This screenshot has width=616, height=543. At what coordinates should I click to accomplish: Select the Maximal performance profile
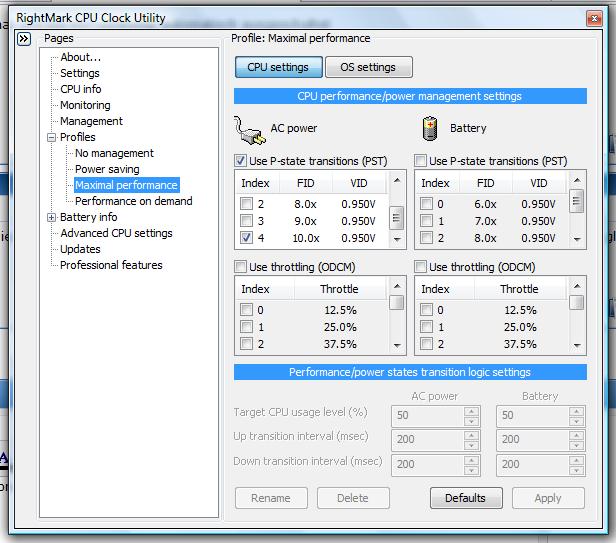coord(126,185)
